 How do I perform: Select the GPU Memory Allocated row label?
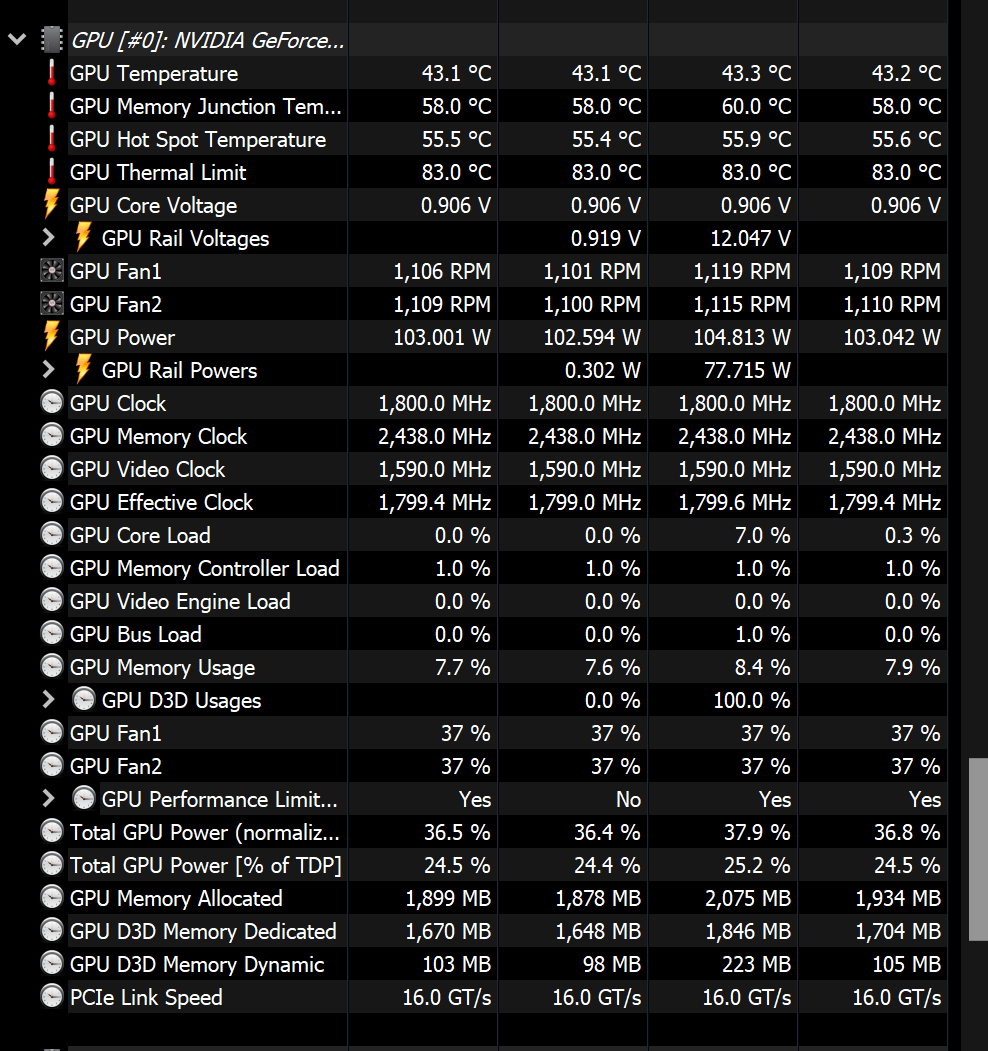pyautogui.click(x=176, y=898)
